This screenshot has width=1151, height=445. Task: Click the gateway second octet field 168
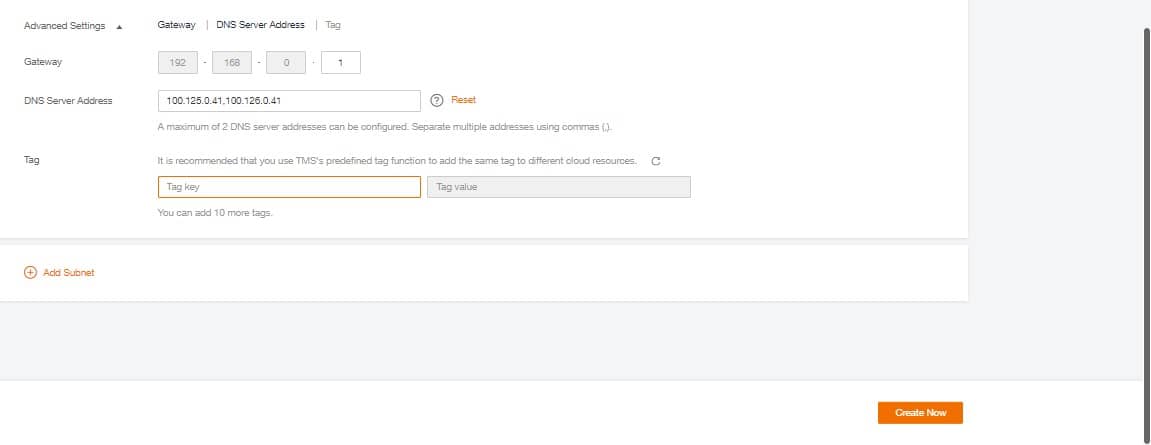pos(232,62)
